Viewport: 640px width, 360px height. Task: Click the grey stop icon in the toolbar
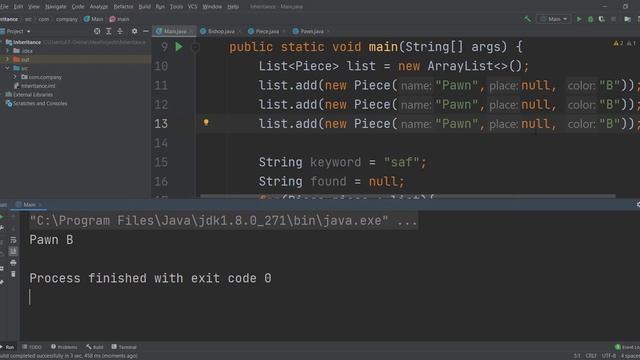(613, 19)
